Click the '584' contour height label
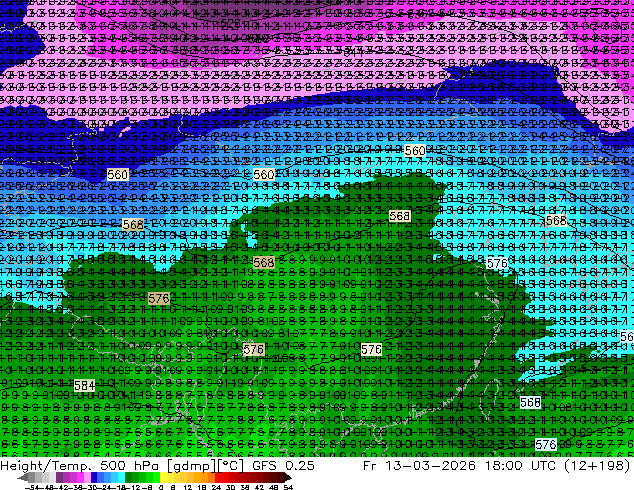Viewport: 634px width, 490px height. point(85,386)
